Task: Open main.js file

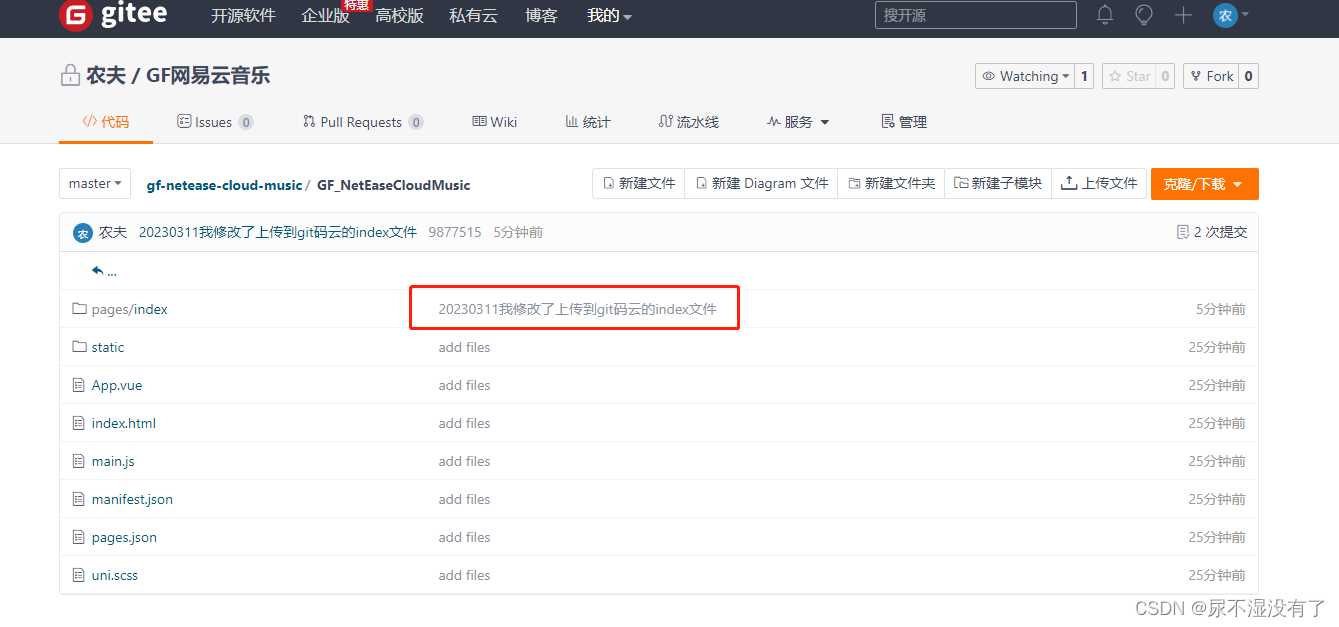Action: 113,461
